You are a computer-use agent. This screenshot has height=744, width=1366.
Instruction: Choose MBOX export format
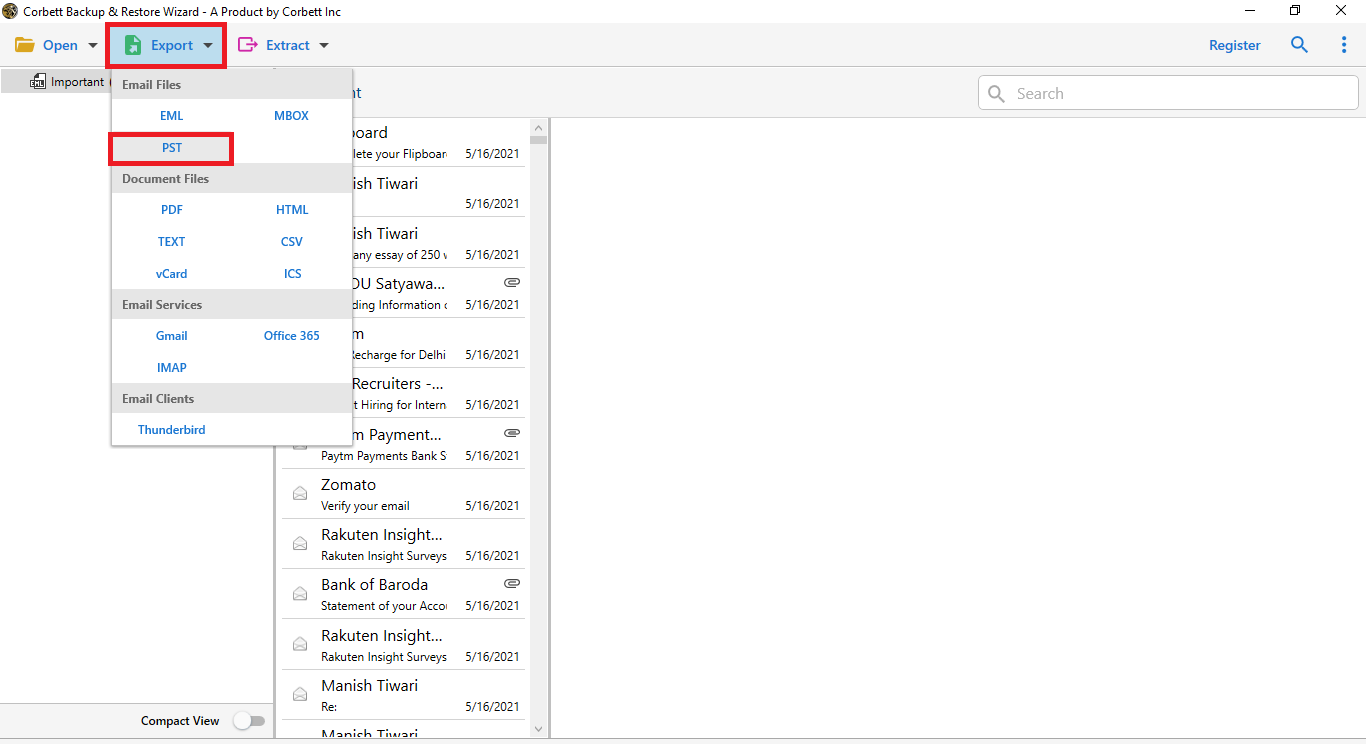pos(292,116)
